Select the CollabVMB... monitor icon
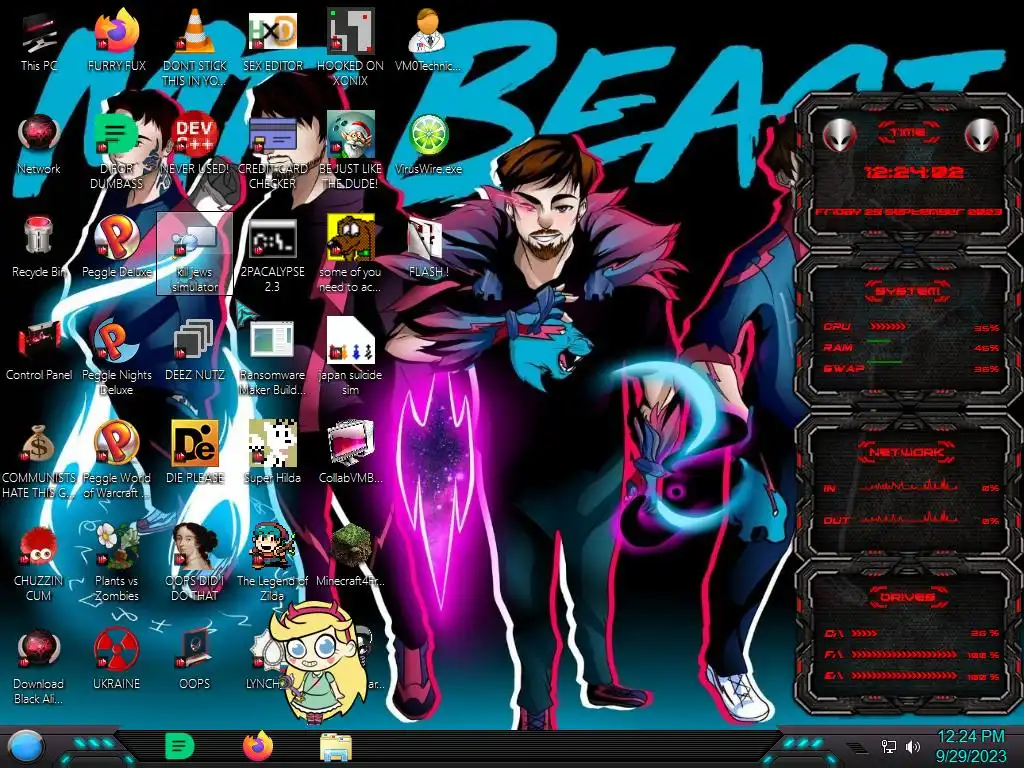This screenshot has height=768, width=1024. [x=351, y=453]
